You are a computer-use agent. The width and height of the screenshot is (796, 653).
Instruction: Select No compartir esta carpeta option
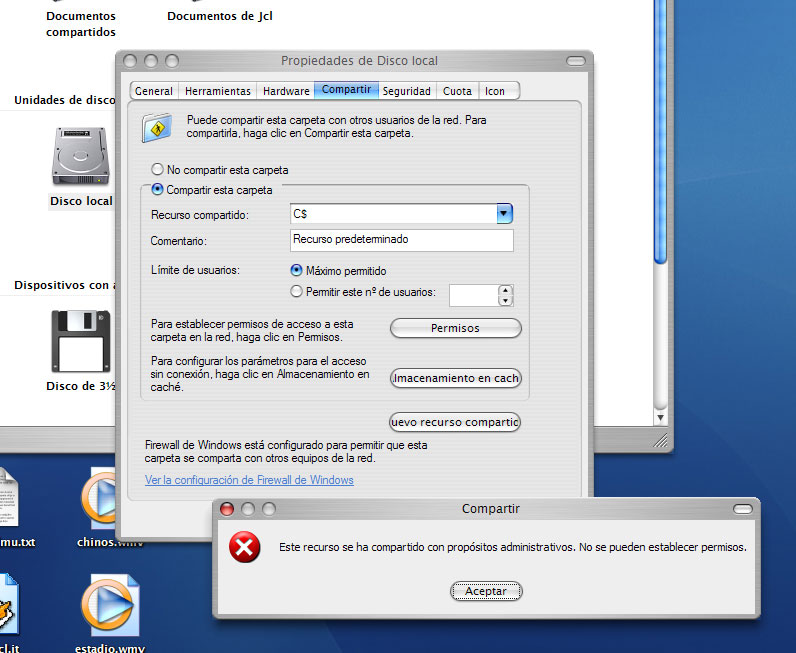pos(157,170)
